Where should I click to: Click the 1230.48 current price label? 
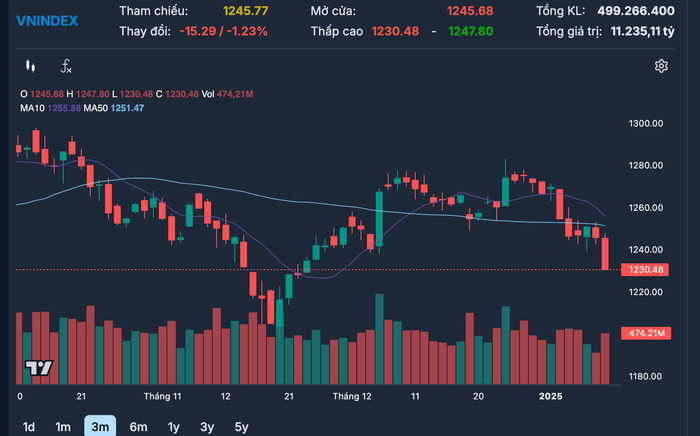pyautogui.click(x=645, y=270)
